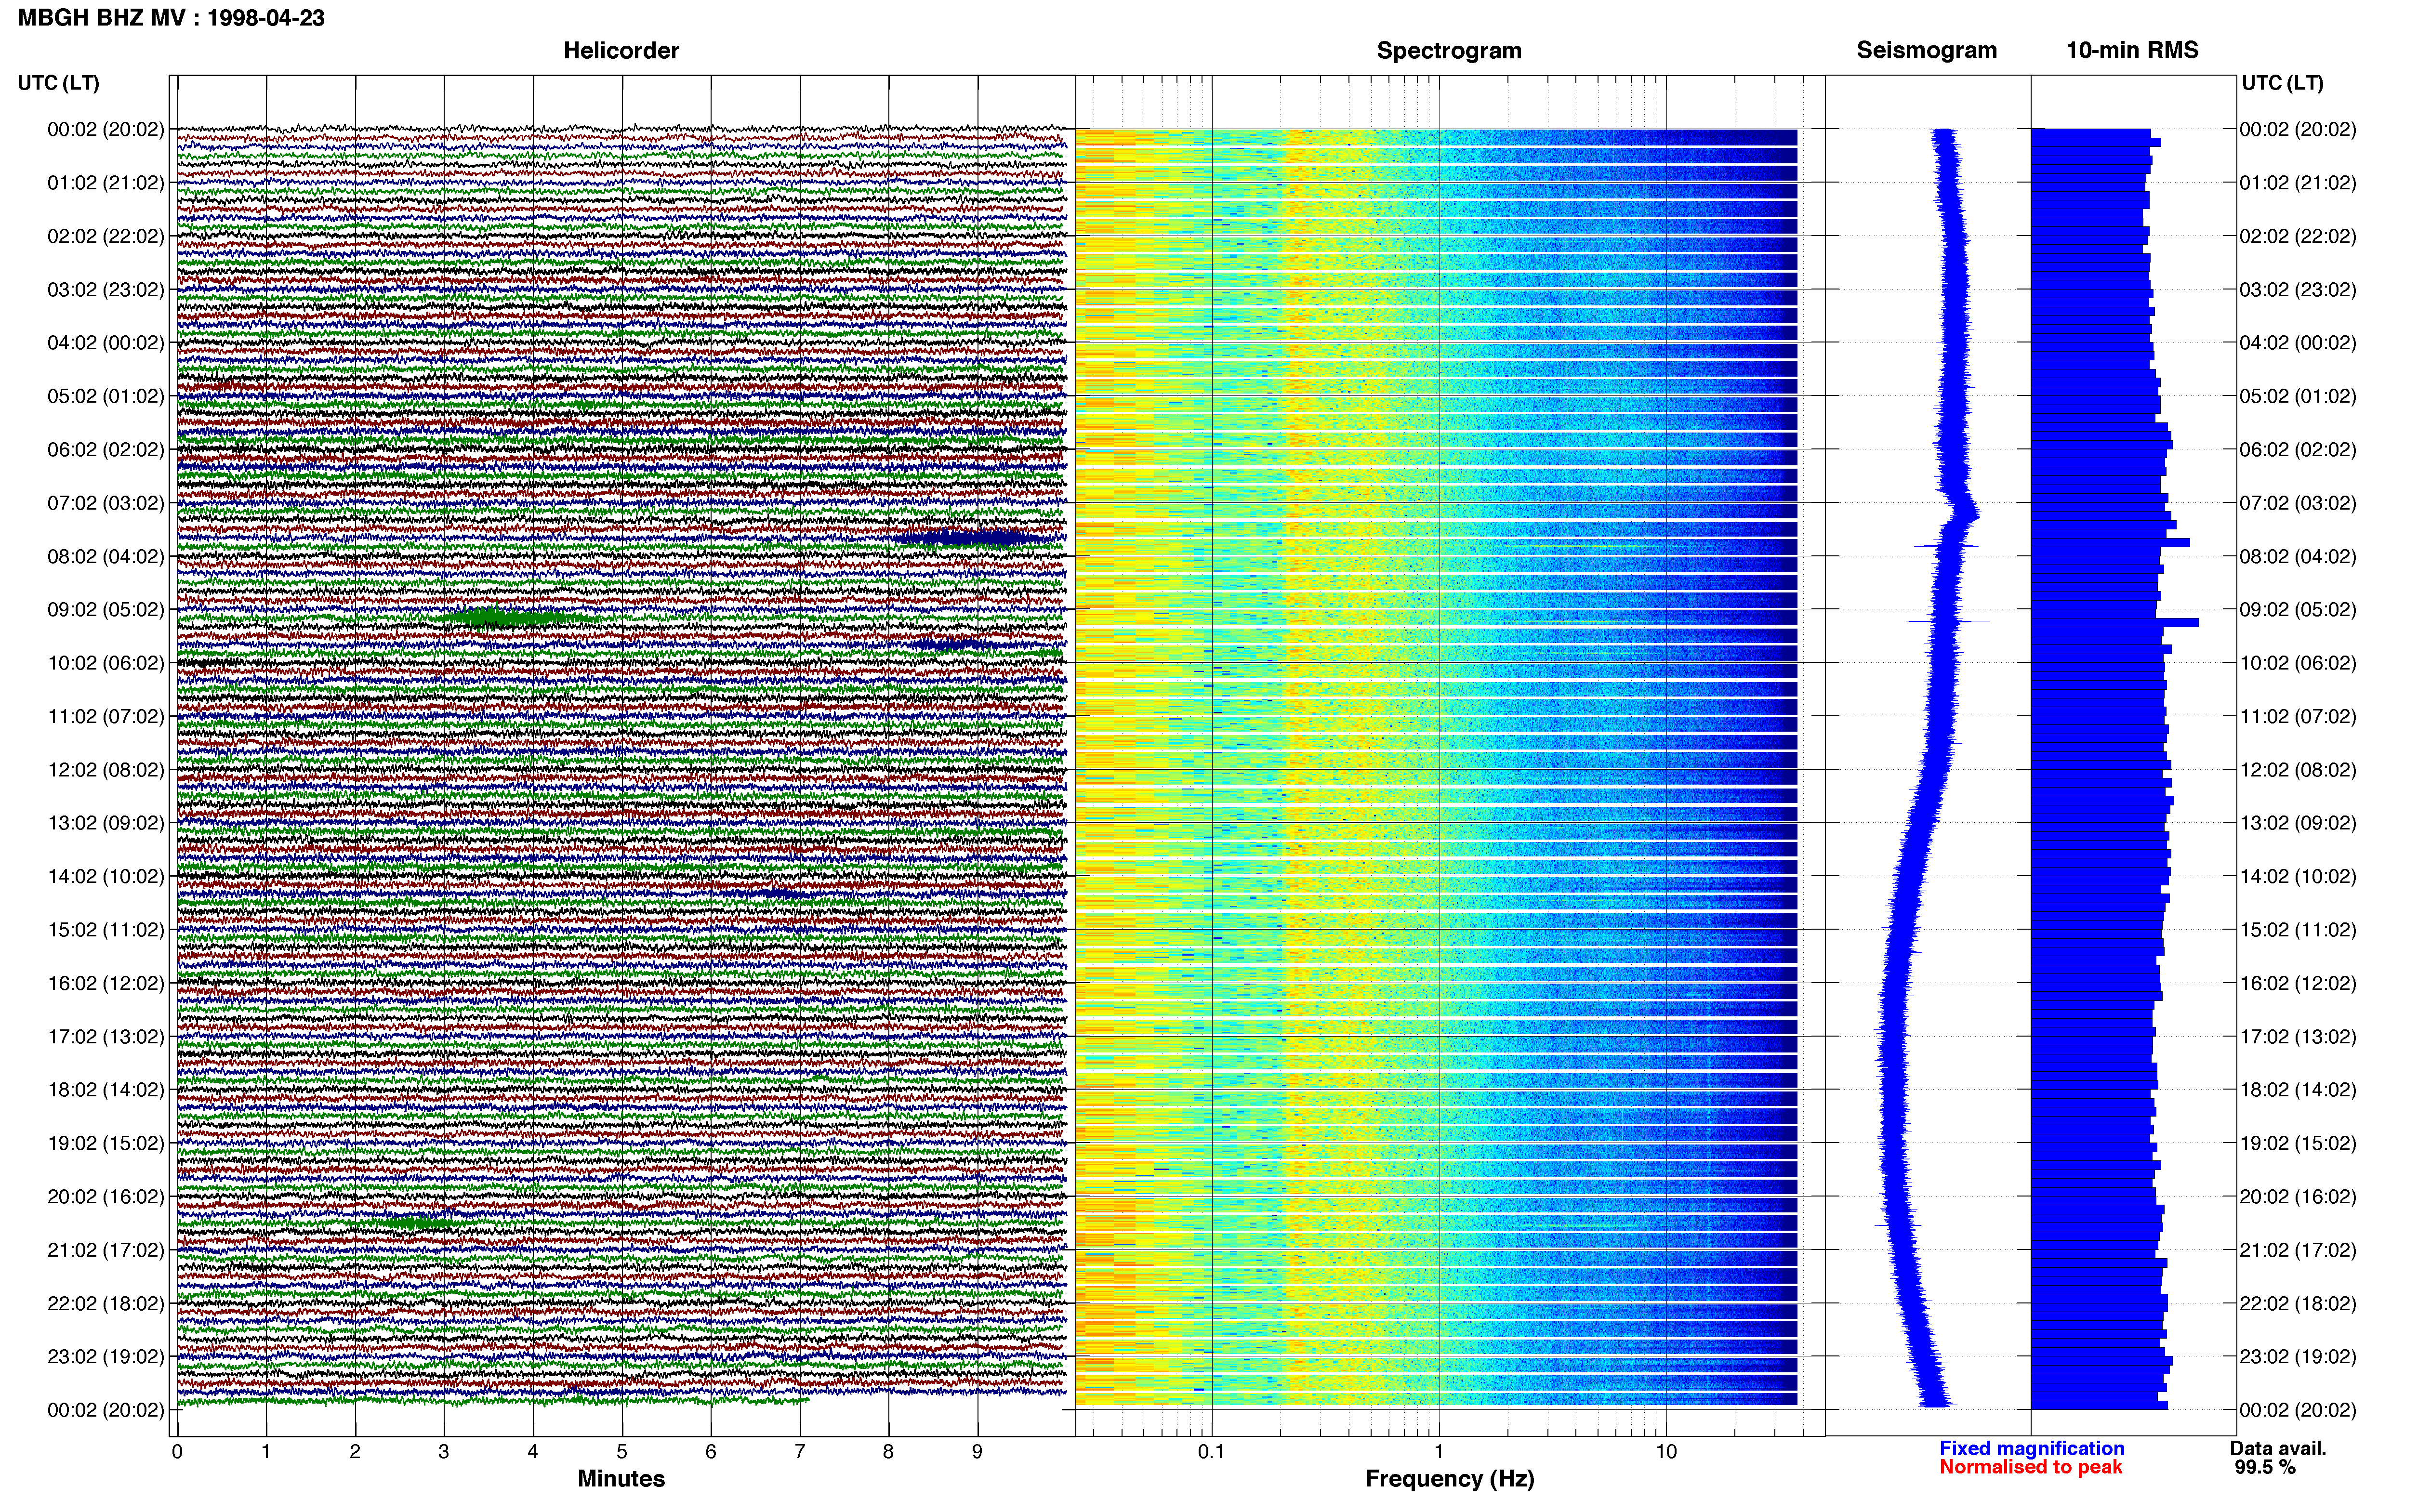Click right-side time label '01:02 (21:02)'

tap(2298, 183)
